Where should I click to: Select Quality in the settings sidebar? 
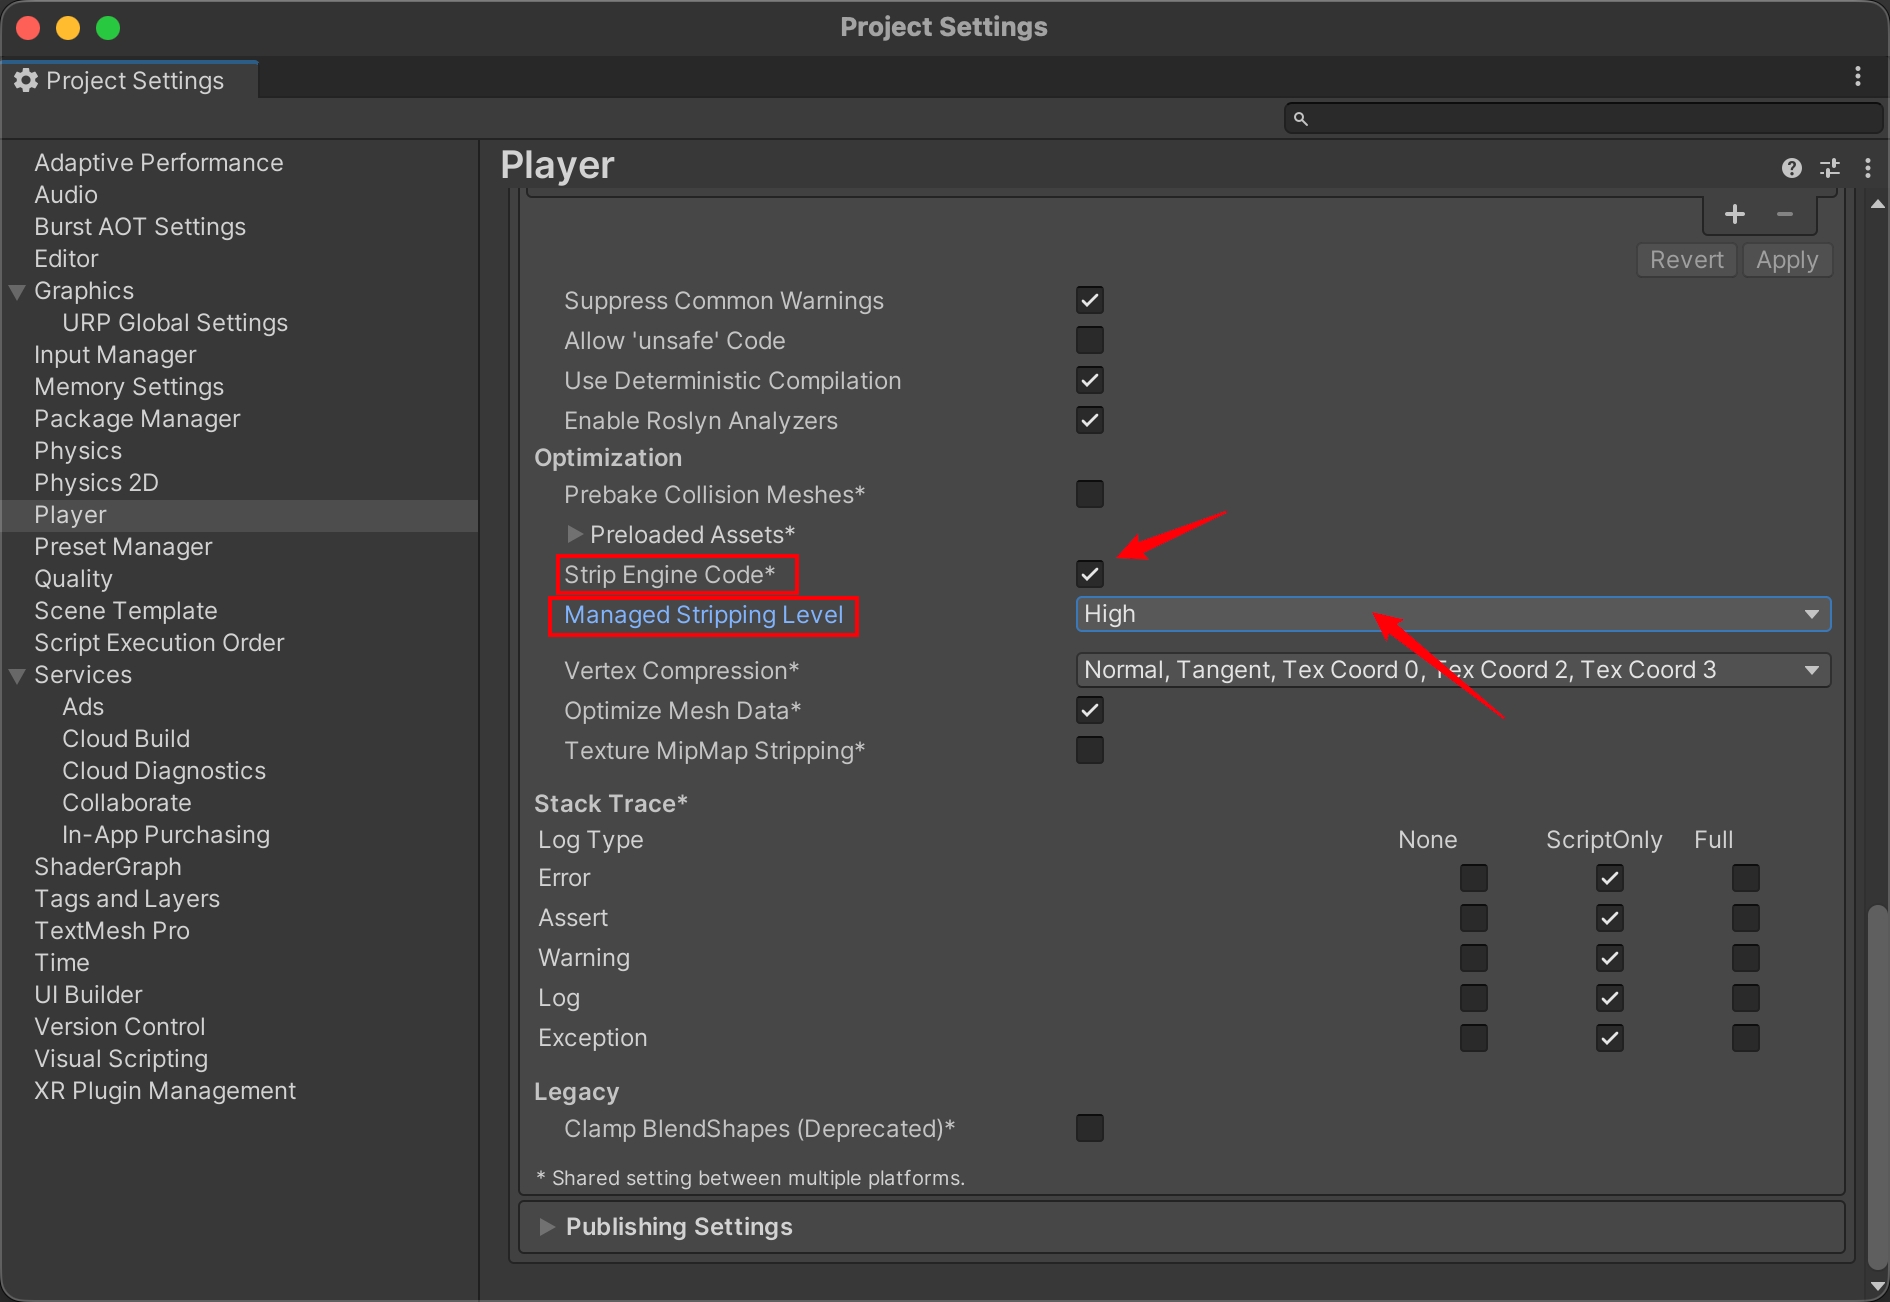(x=73, y=579)
